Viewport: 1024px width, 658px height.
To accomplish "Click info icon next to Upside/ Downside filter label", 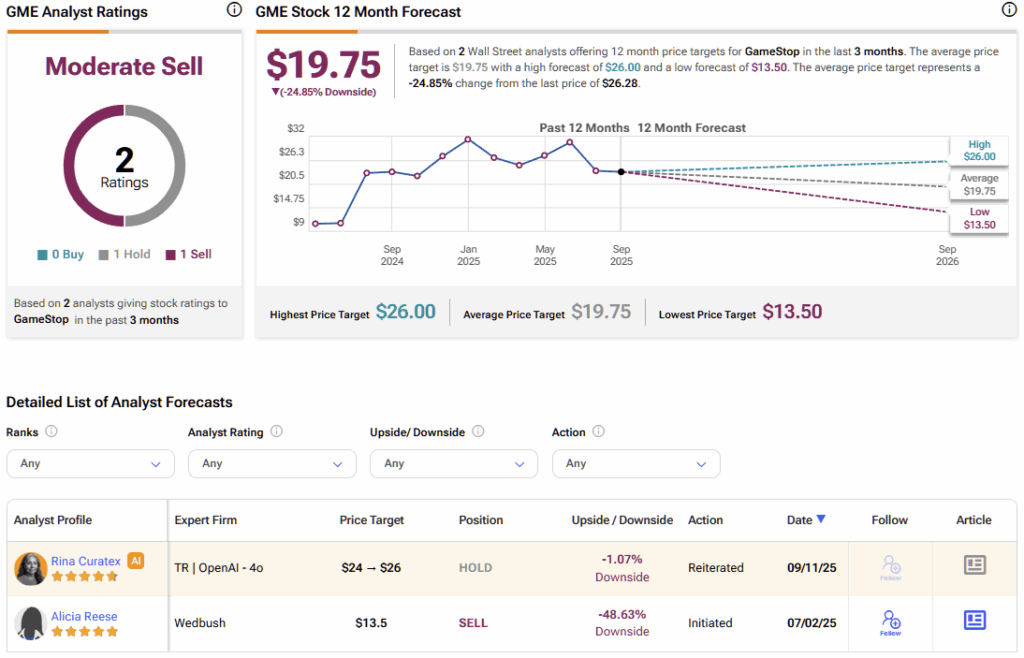I will [x=478, y=431].
